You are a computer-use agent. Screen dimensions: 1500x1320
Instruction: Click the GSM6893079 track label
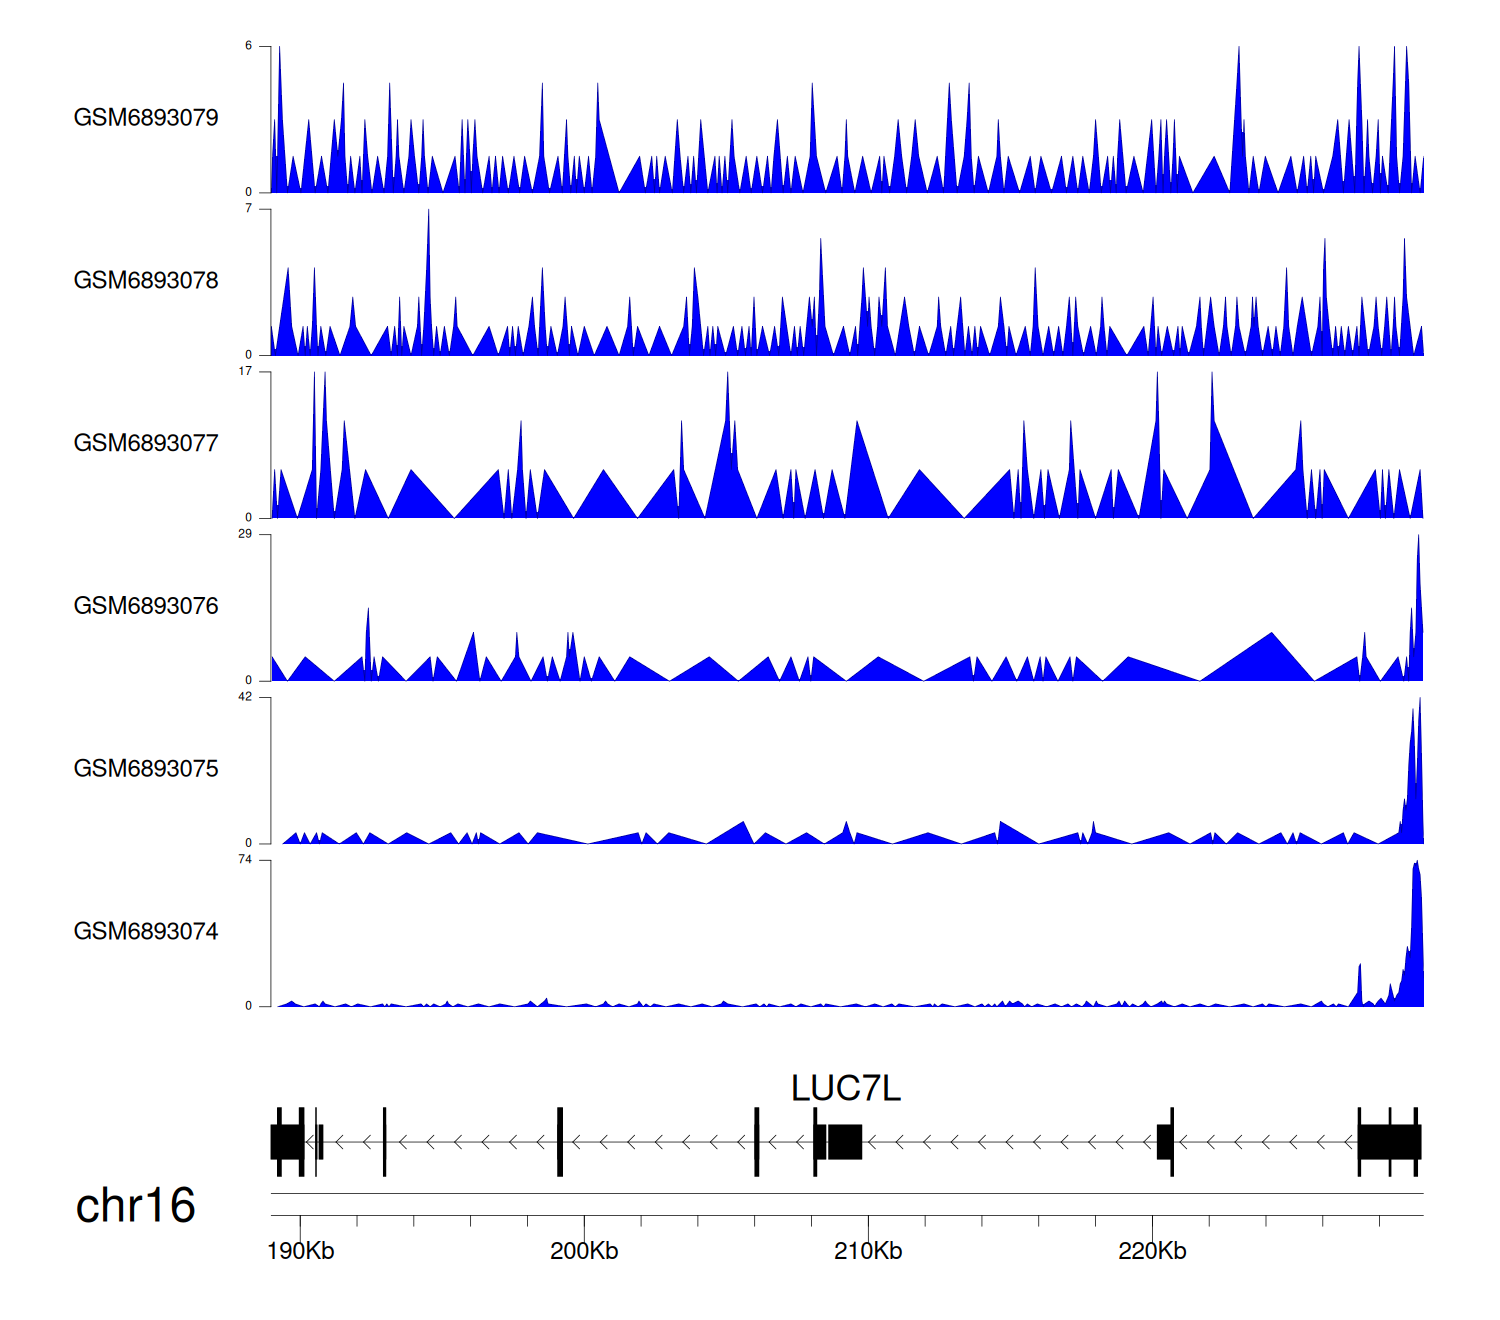(x=146, y=118)
